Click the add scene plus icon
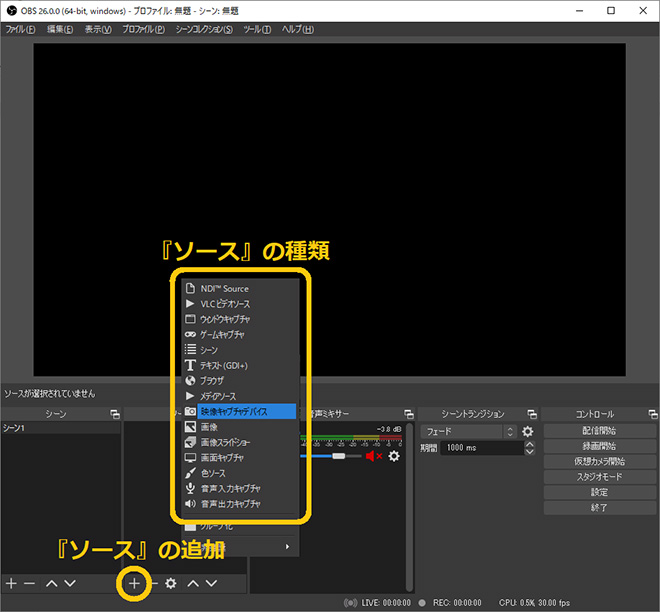 [x=11, y=583]
